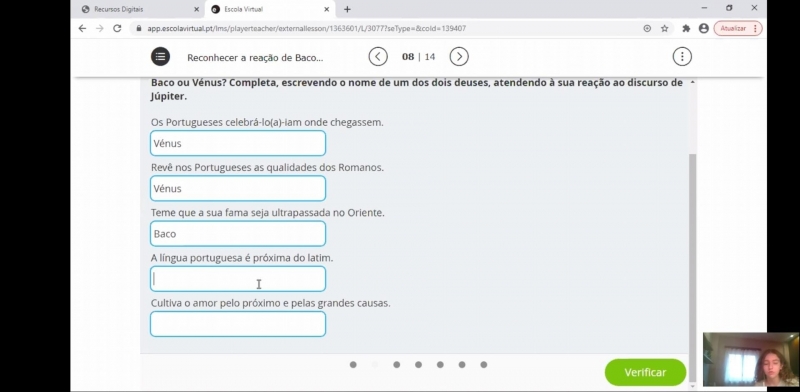Image resolution: width=800 pixels, height=392 pixels.
Task: Click the Verificar button
Action: click(645, 372)
